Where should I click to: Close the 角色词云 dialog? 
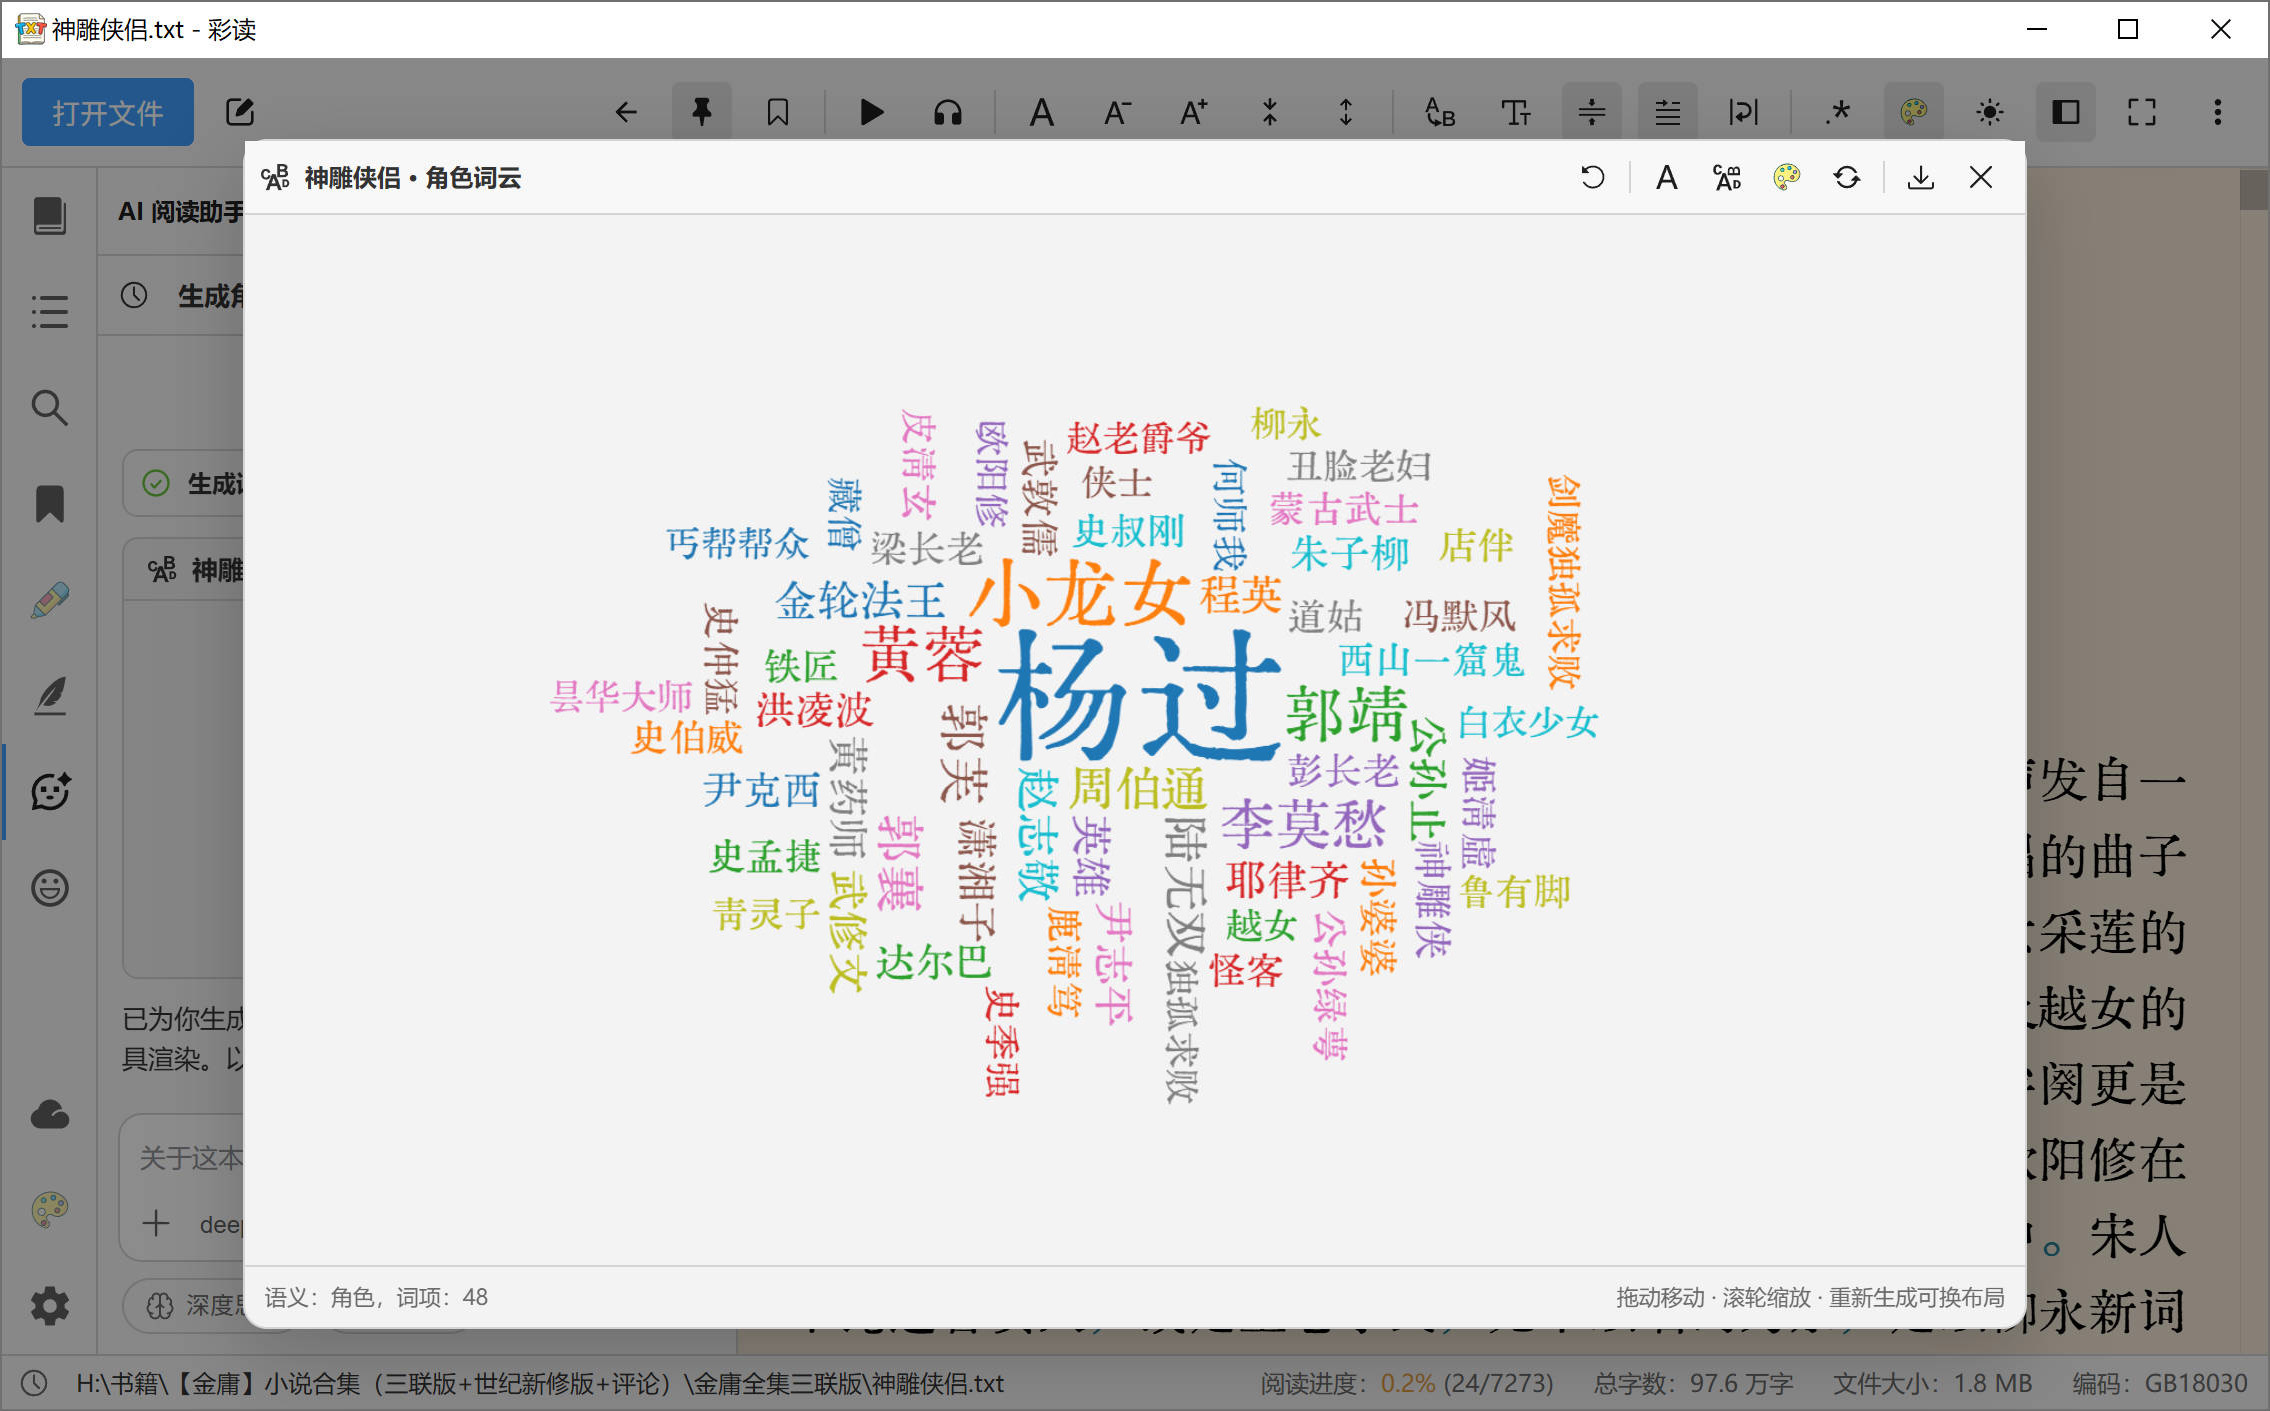(1981, 178)
